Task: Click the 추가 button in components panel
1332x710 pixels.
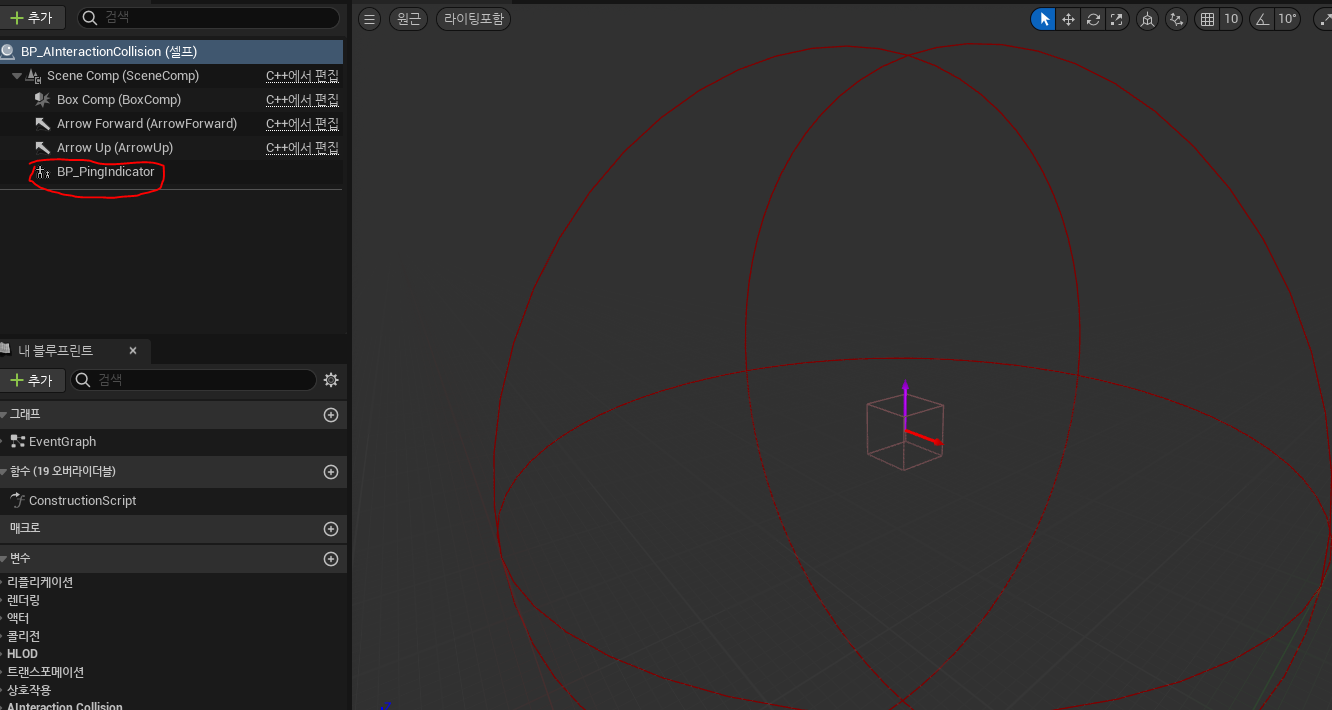Action: [x=32, y=18]
